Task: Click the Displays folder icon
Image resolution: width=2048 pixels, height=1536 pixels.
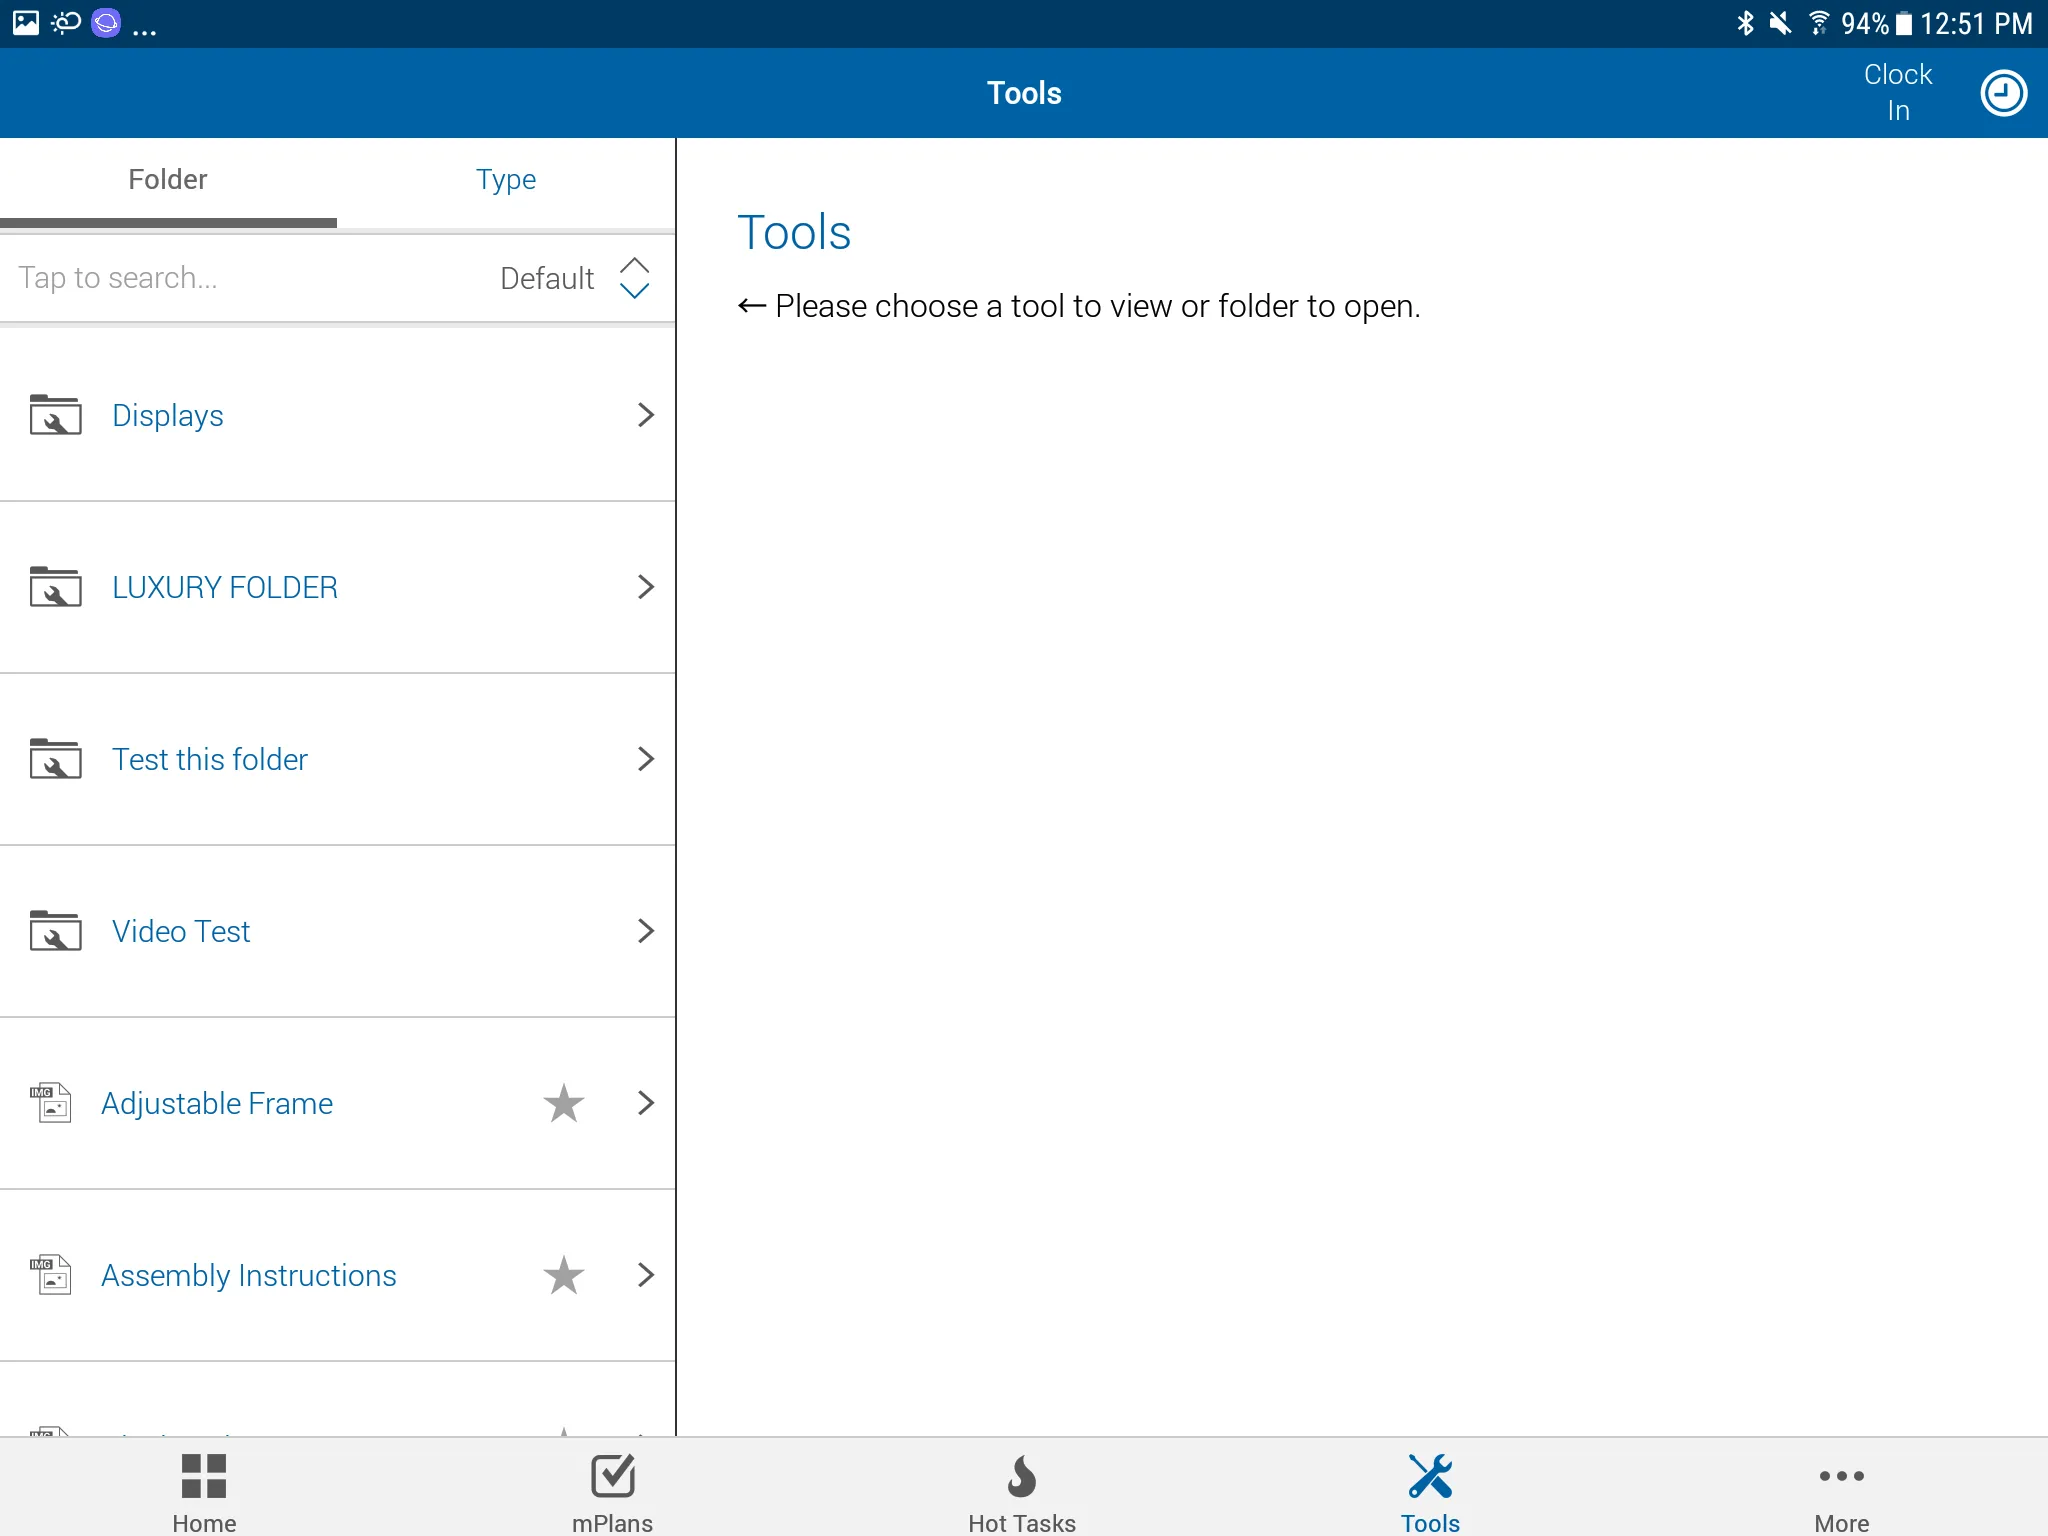Action: click(x=55, y=415)
